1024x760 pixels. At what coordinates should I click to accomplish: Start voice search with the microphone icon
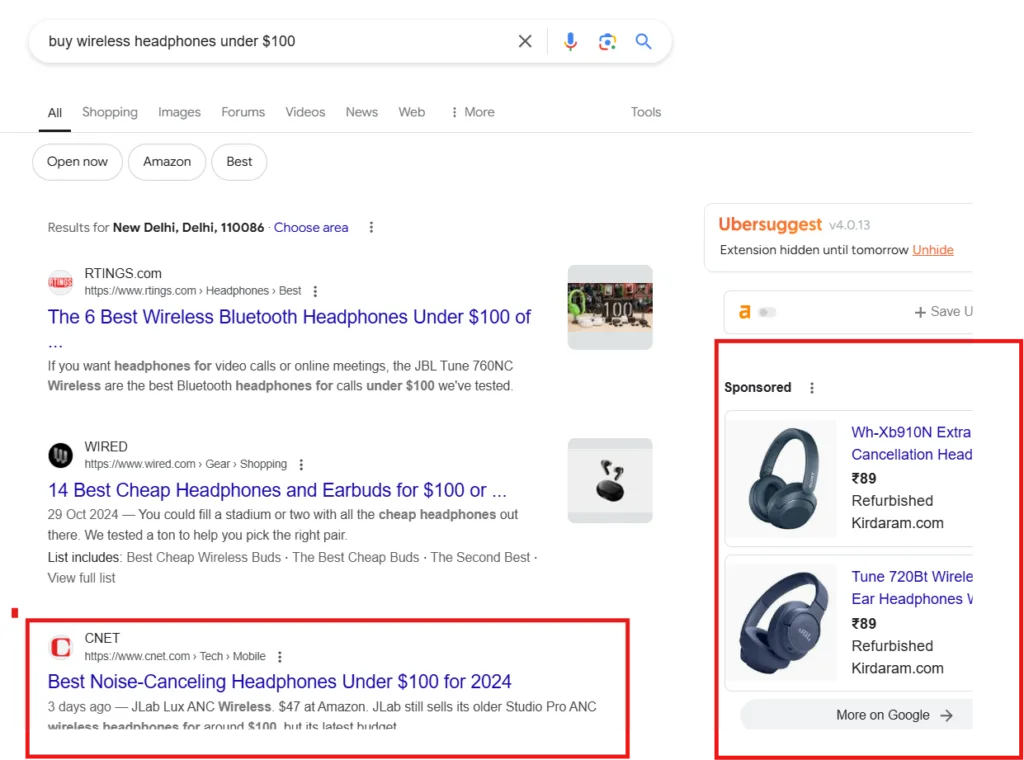click(570, 41)
